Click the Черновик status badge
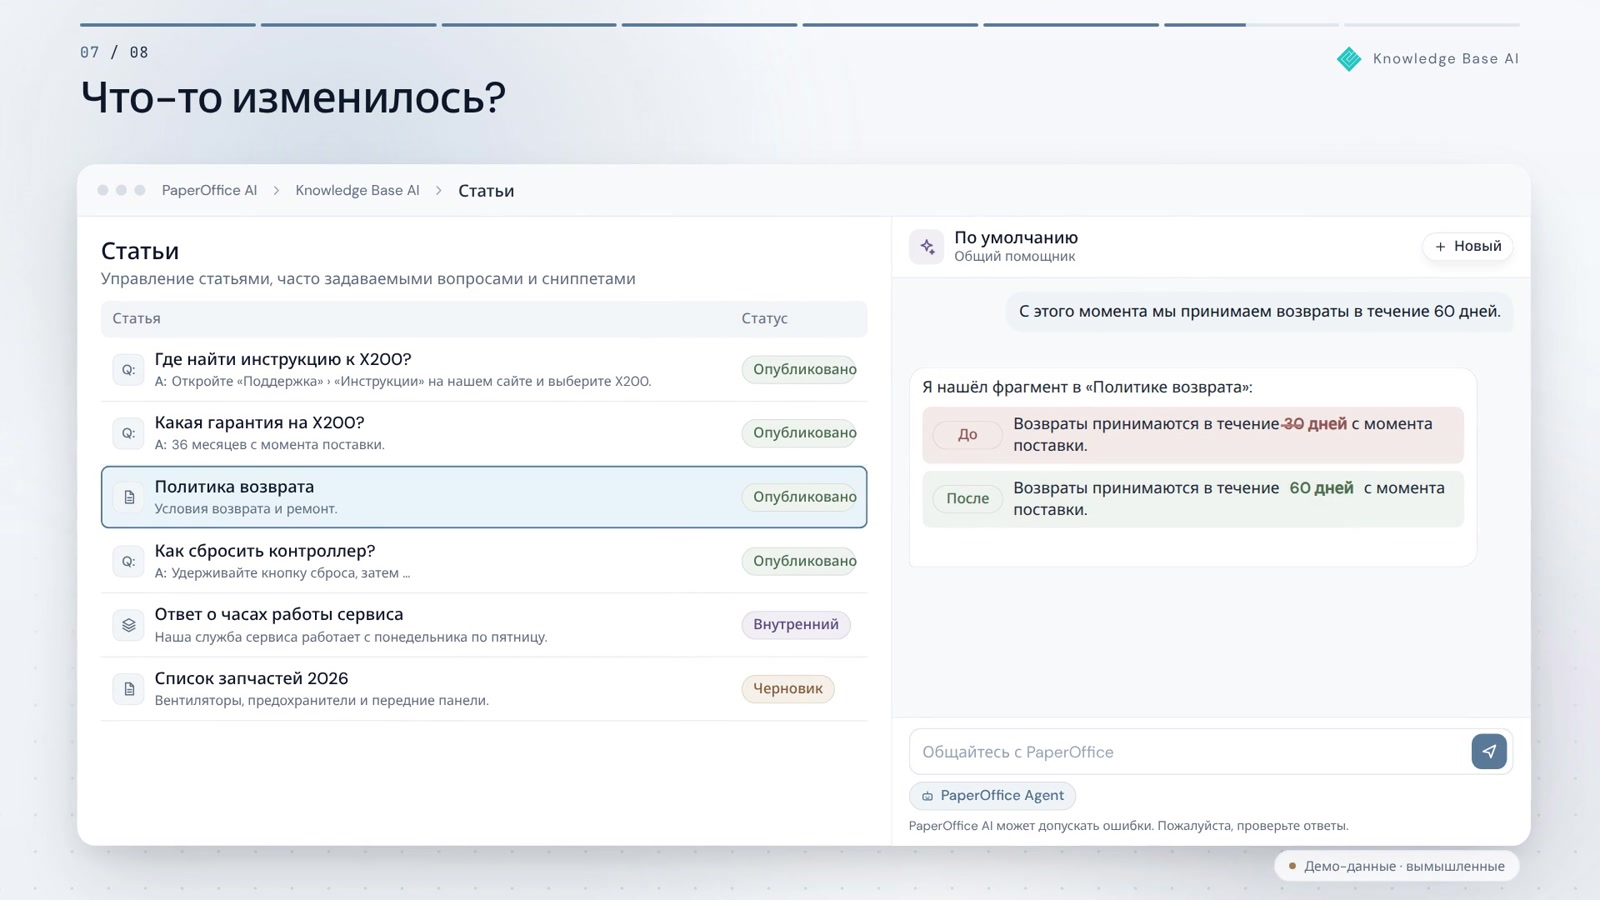 tap(788, 689)
